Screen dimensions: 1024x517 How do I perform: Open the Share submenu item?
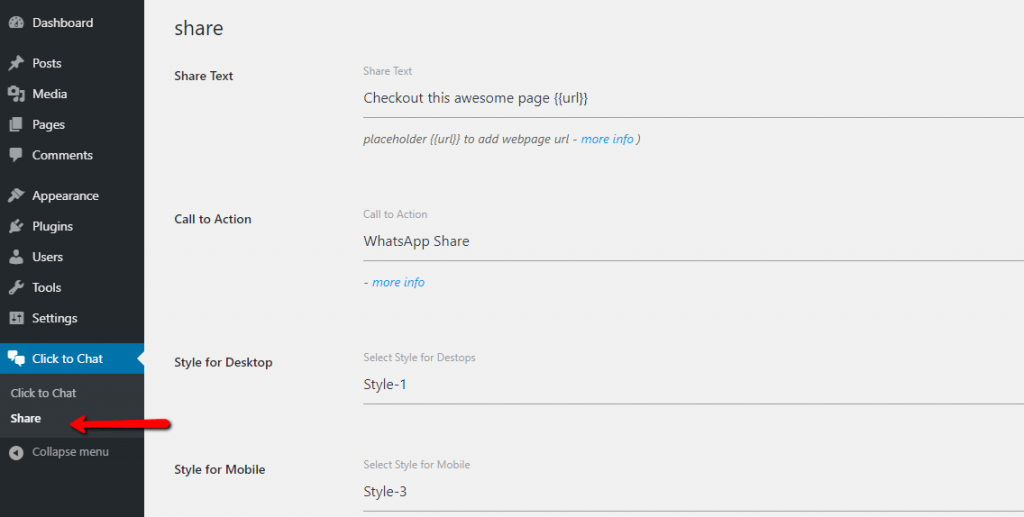click(25, 418)
